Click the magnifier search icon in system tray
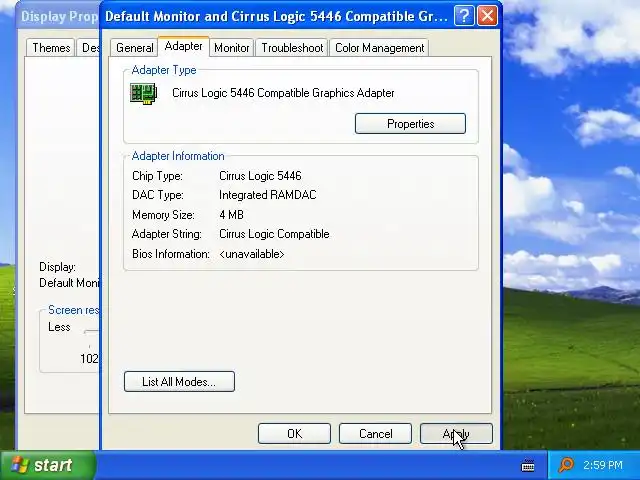Viewport: 640px width, 480px height. (x=566, y=465)
